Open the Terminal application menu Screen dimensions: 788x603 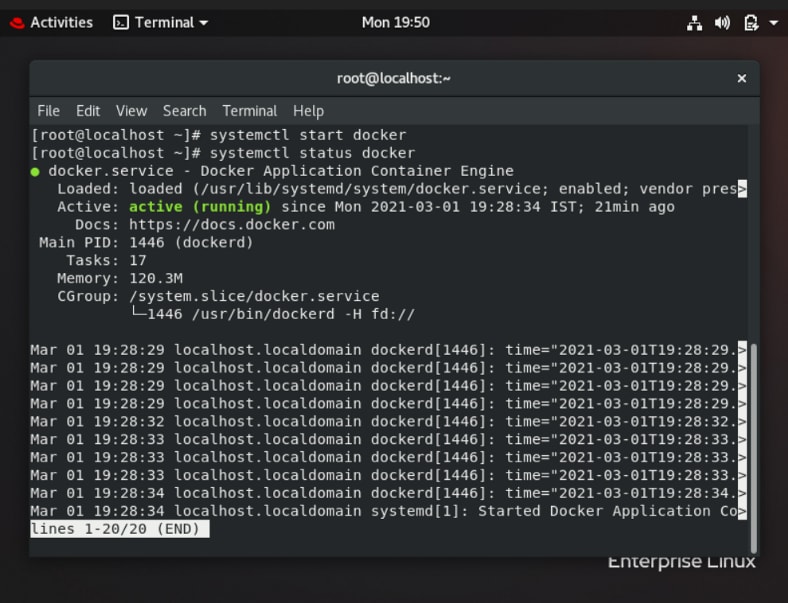click(x=160, y=23)
